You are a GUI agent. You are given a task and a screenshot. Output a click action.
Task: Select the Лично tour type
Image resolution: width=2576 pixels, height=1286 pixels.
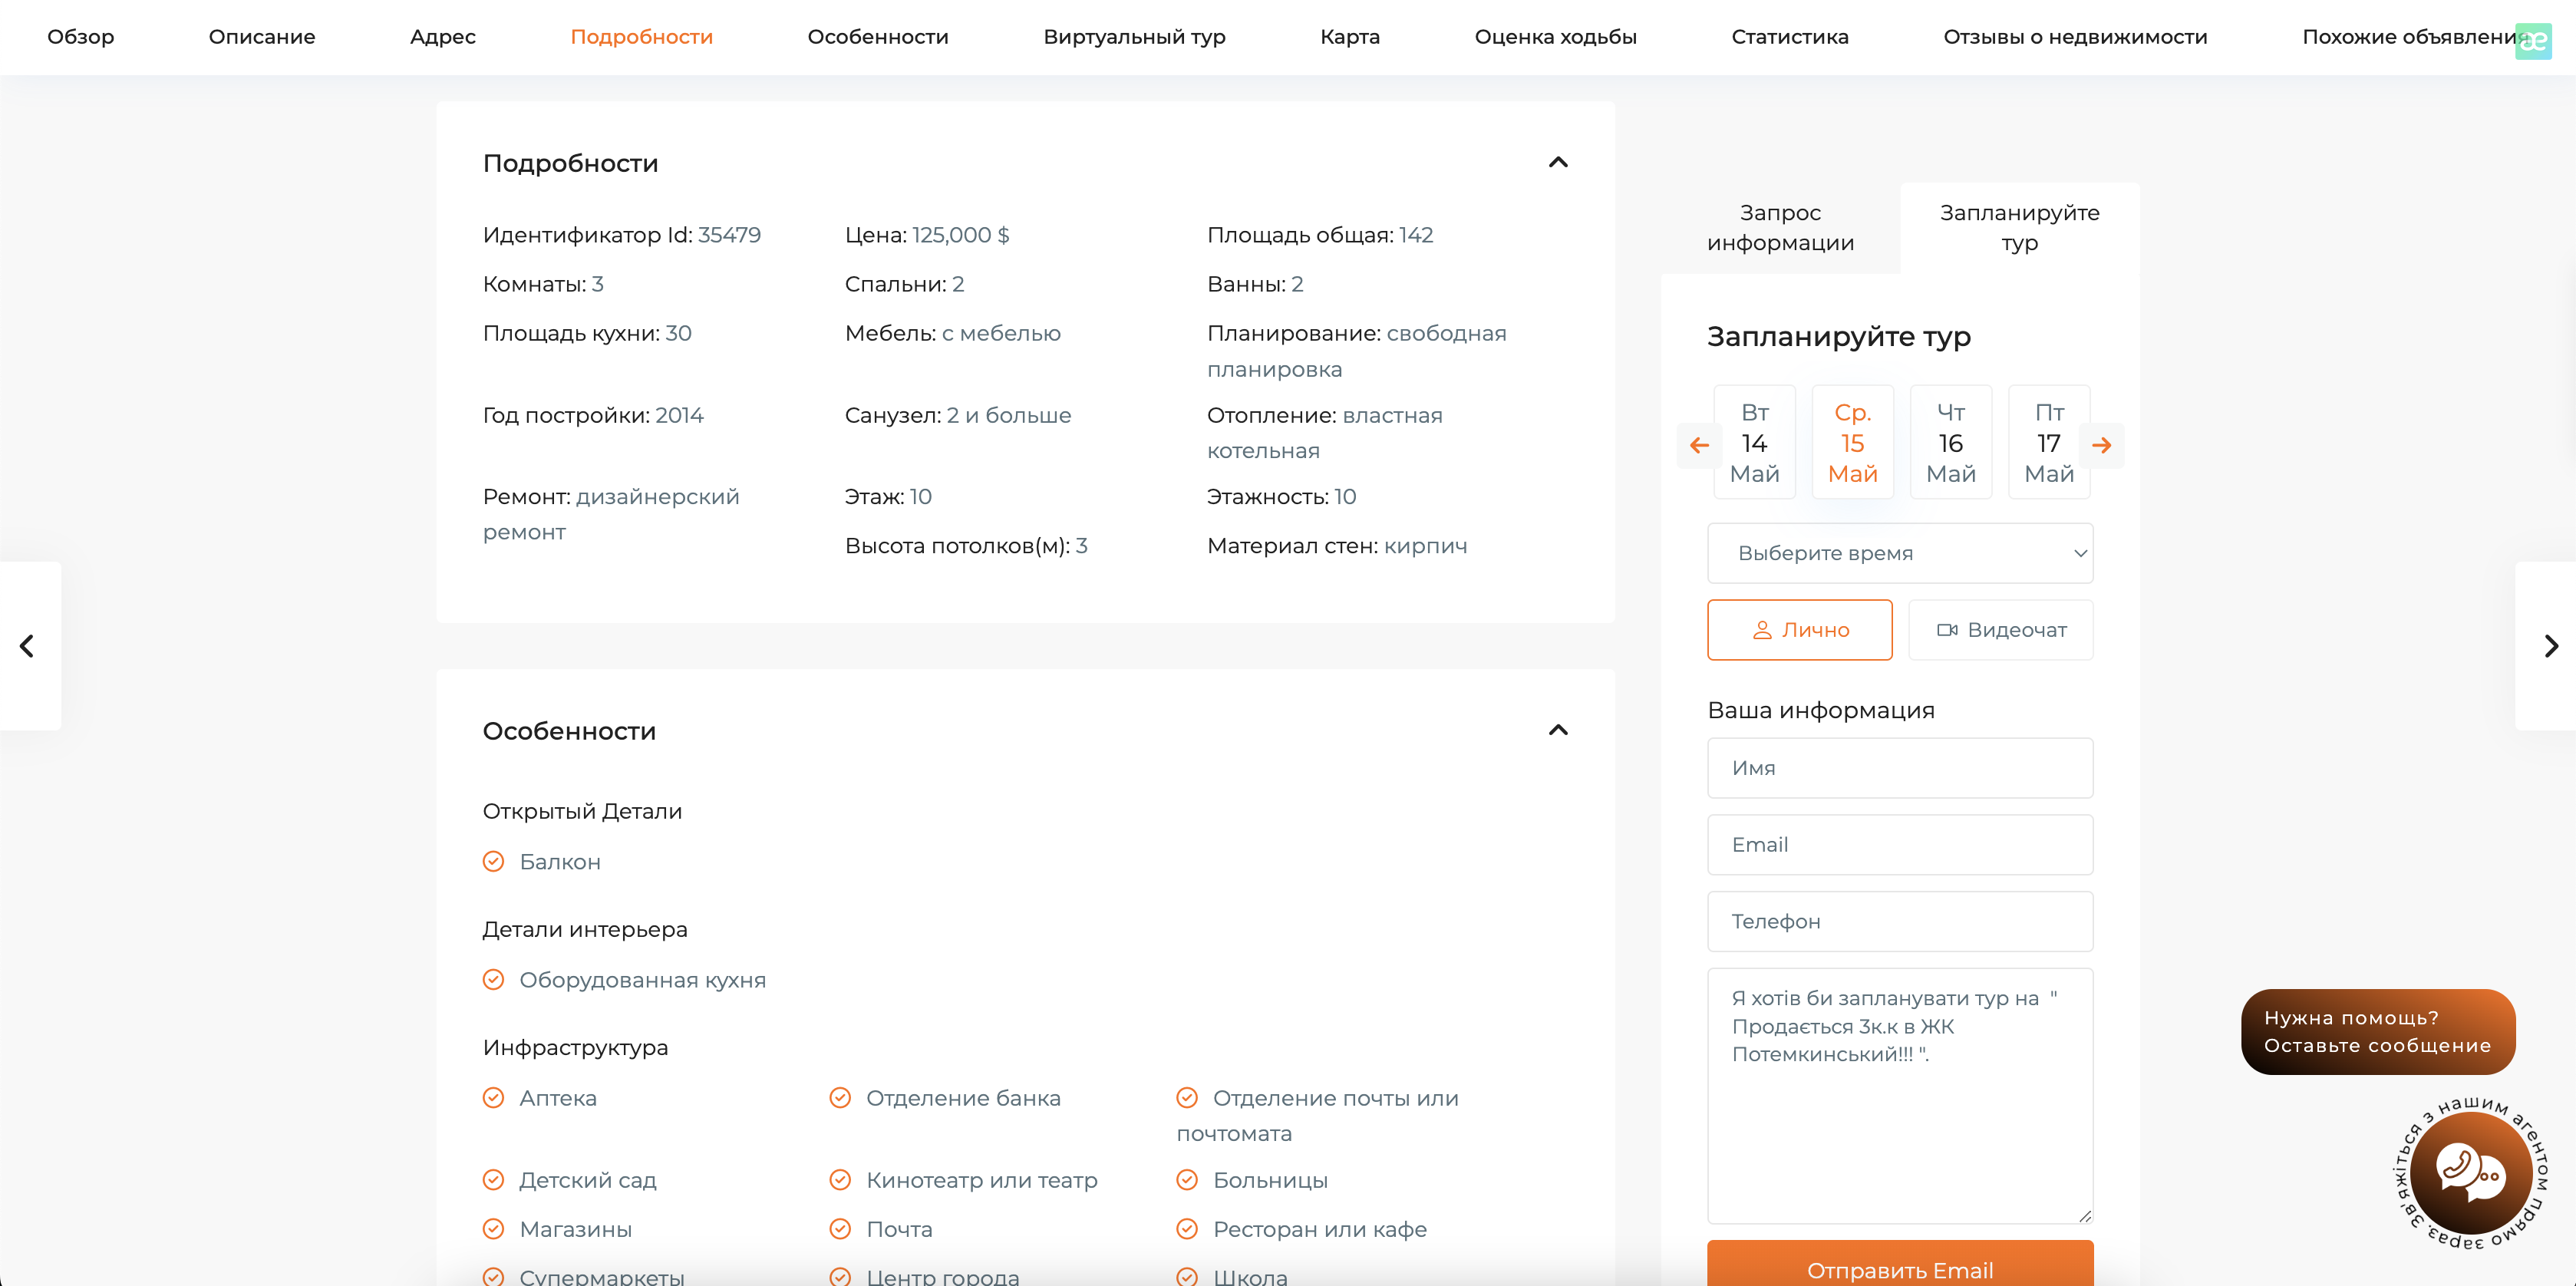1799,630
